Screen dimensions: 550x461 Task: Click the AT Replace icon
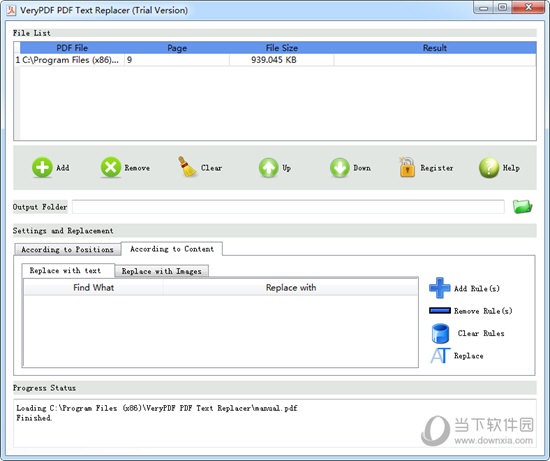click(x=440, y=356)
